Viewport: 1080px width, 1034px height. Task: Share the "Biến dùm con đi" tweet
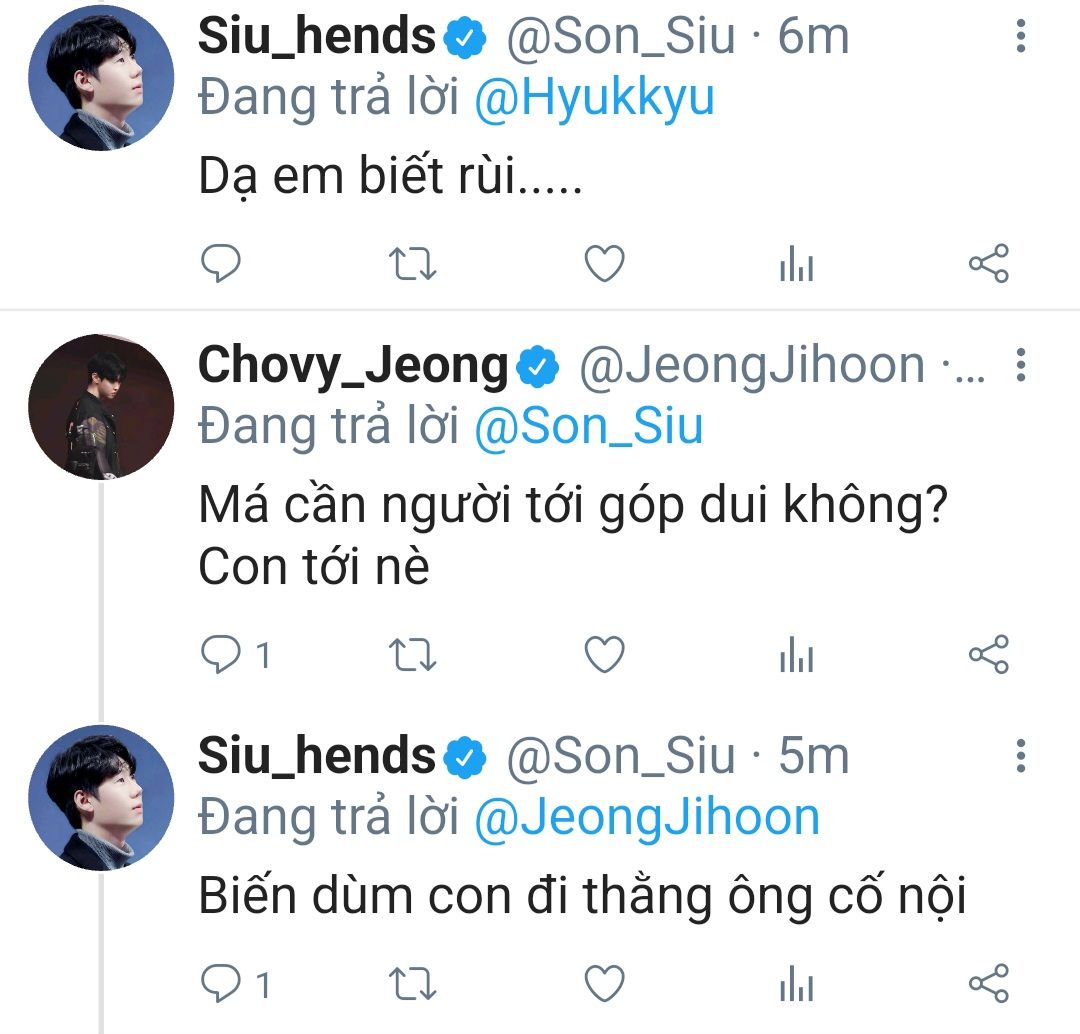tap(989, 984)
